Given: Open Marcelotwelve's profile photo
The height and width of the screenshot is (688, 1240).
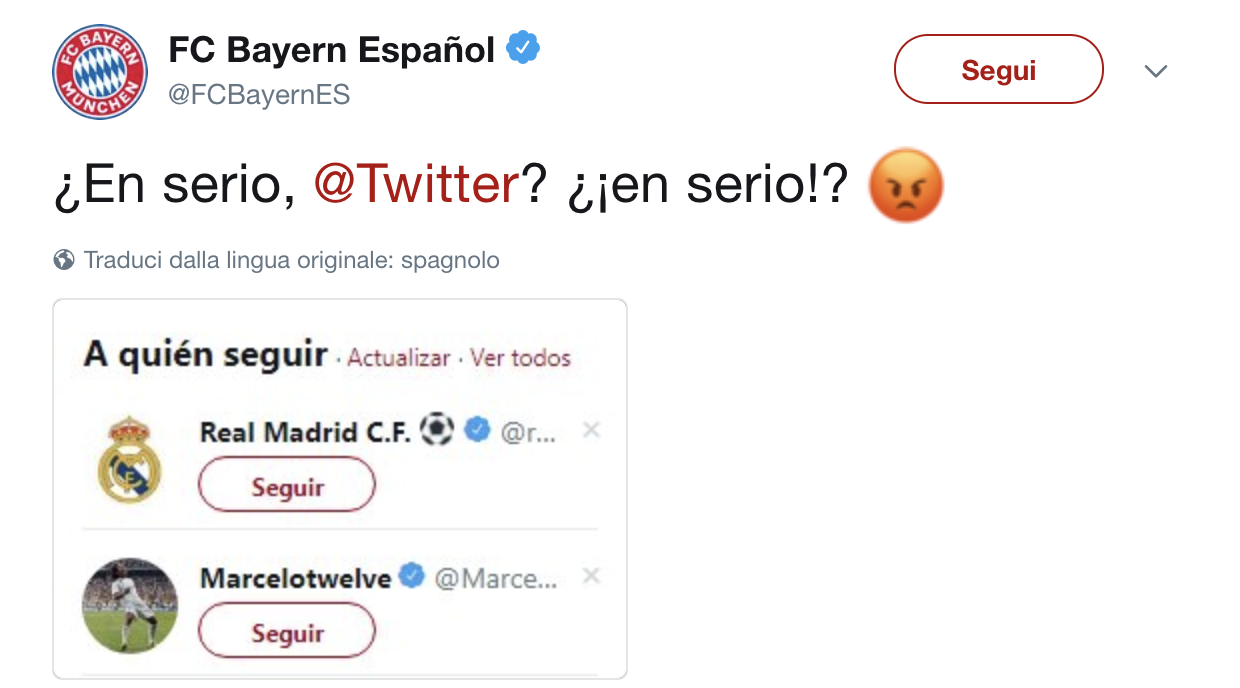Looking at the screenshot, I should click(129, 607).
